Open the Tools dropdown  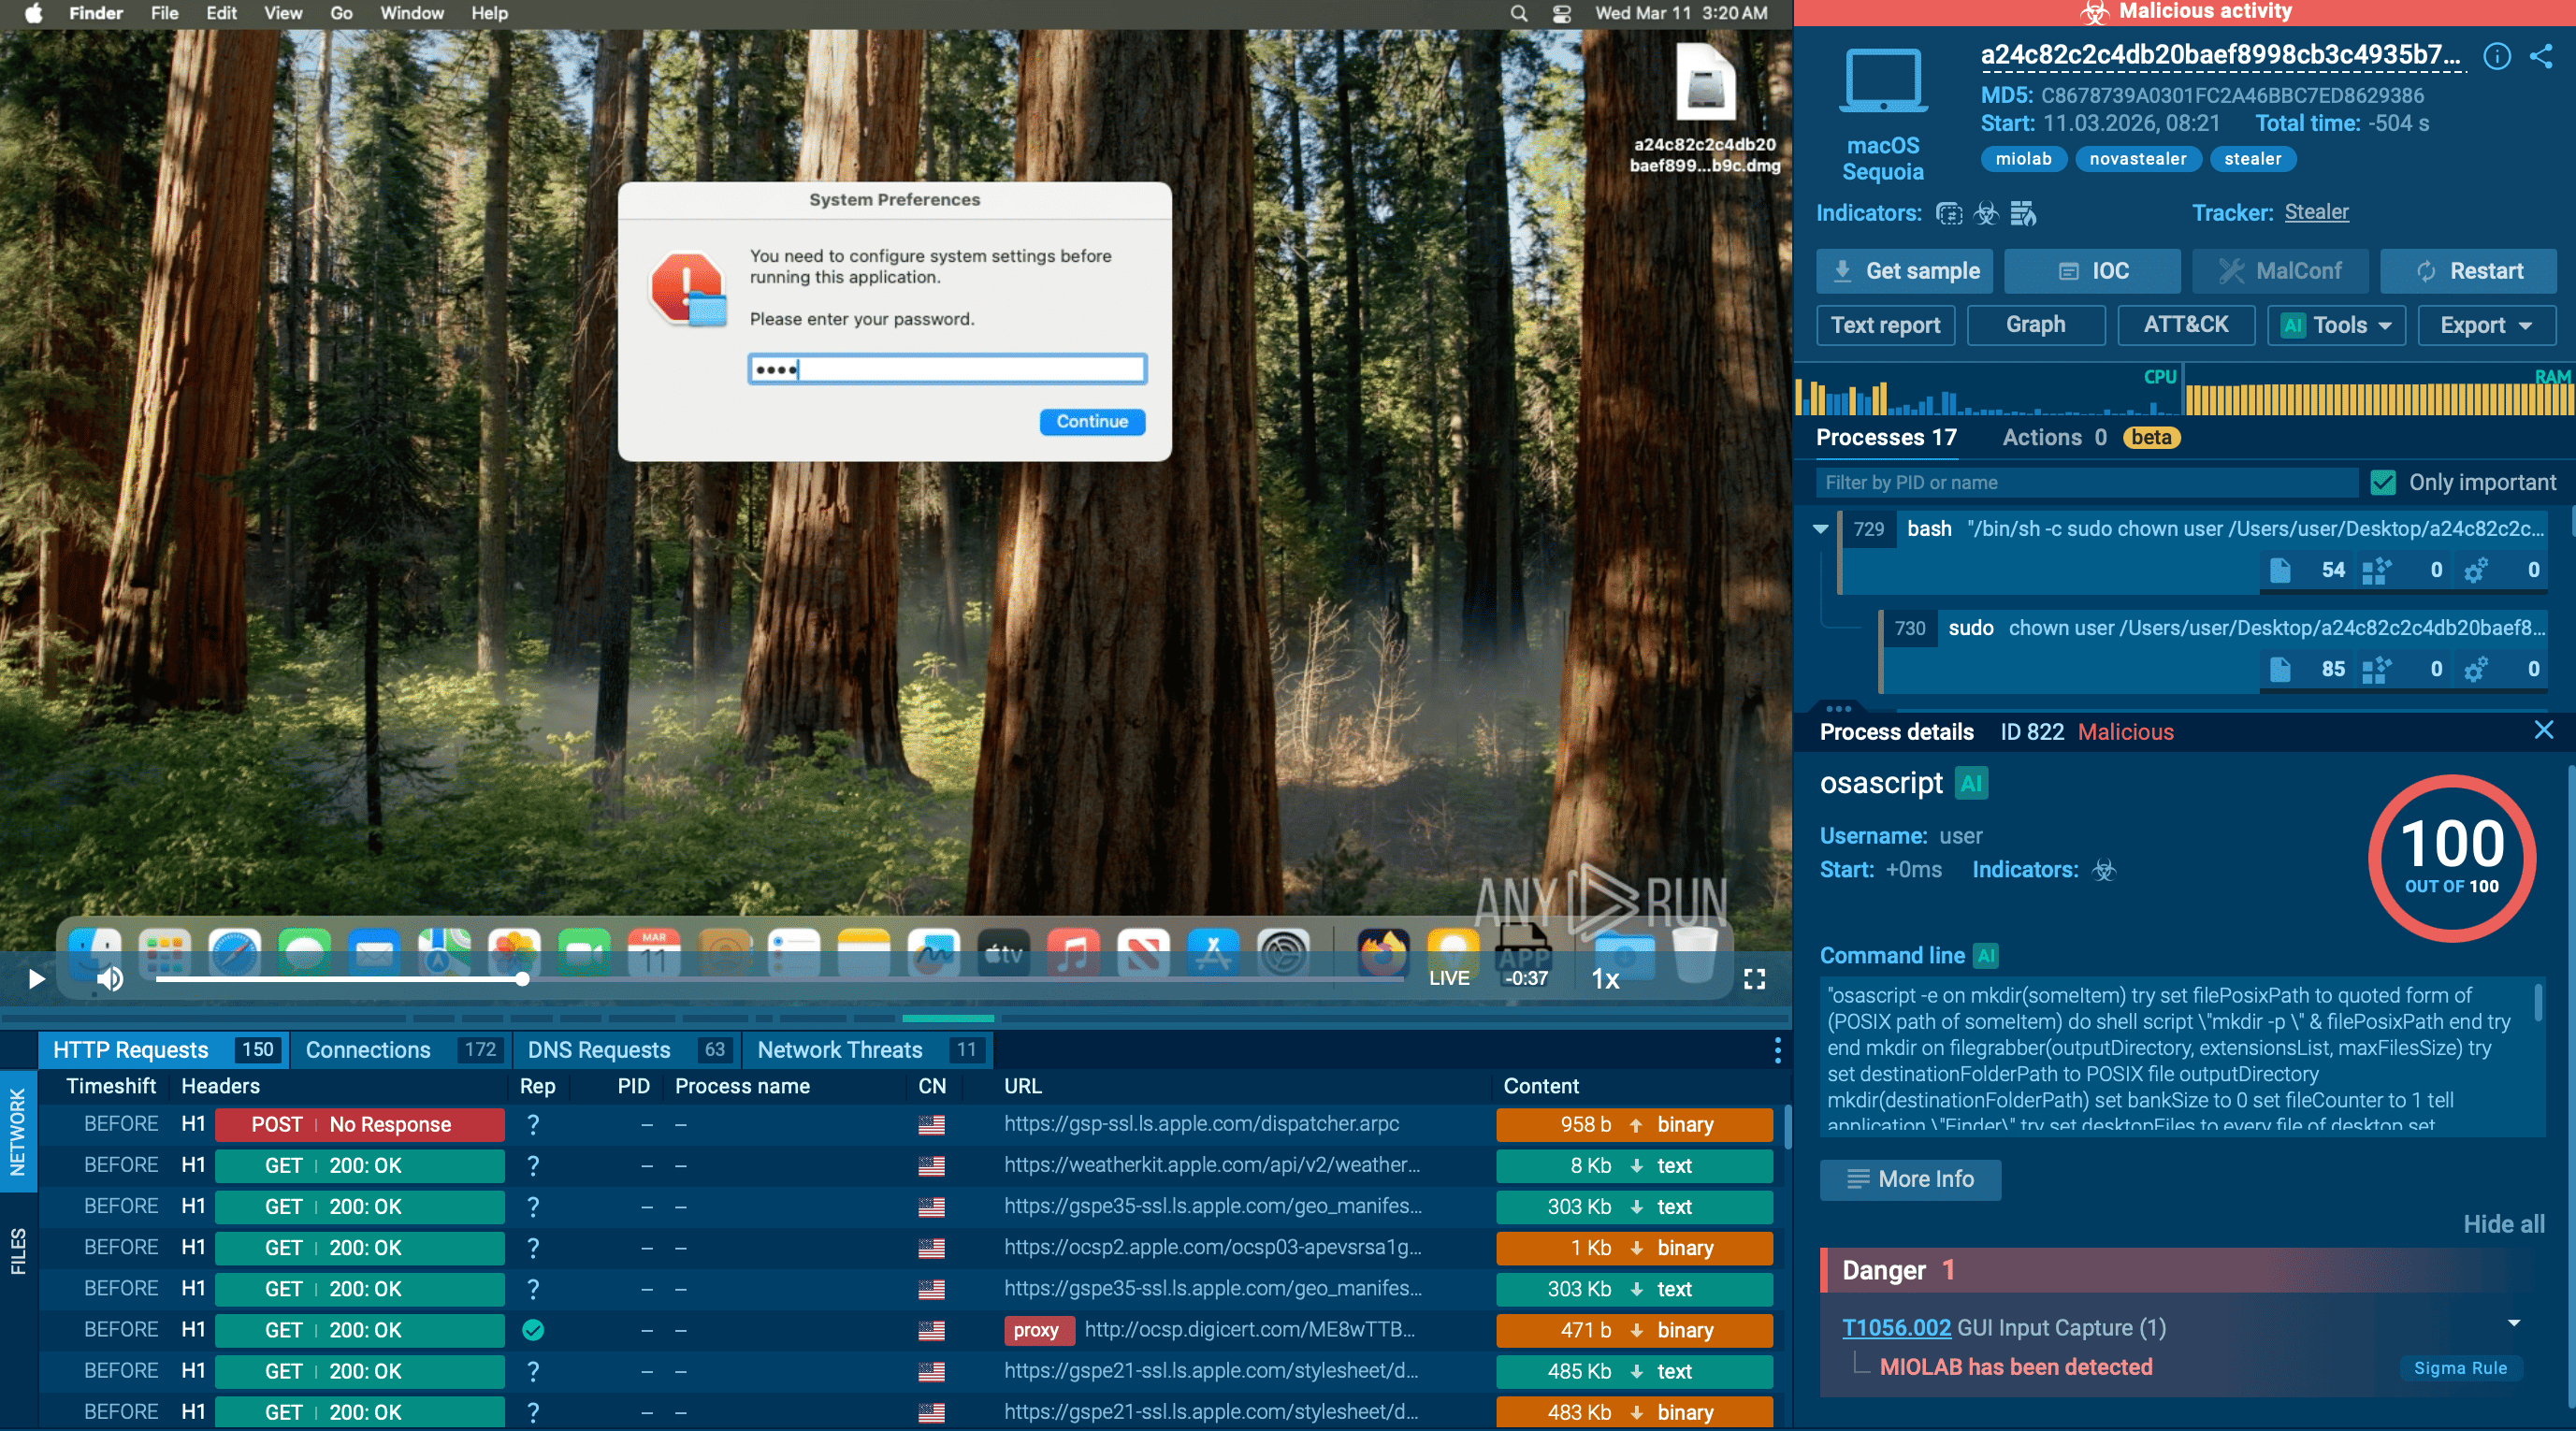pos(2336,325)
